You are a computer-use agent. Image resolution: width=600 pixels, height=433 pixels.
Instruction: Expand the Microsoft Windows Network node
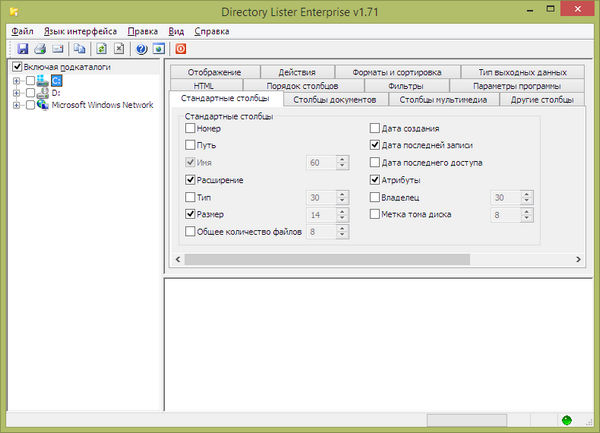click(17, 104)
